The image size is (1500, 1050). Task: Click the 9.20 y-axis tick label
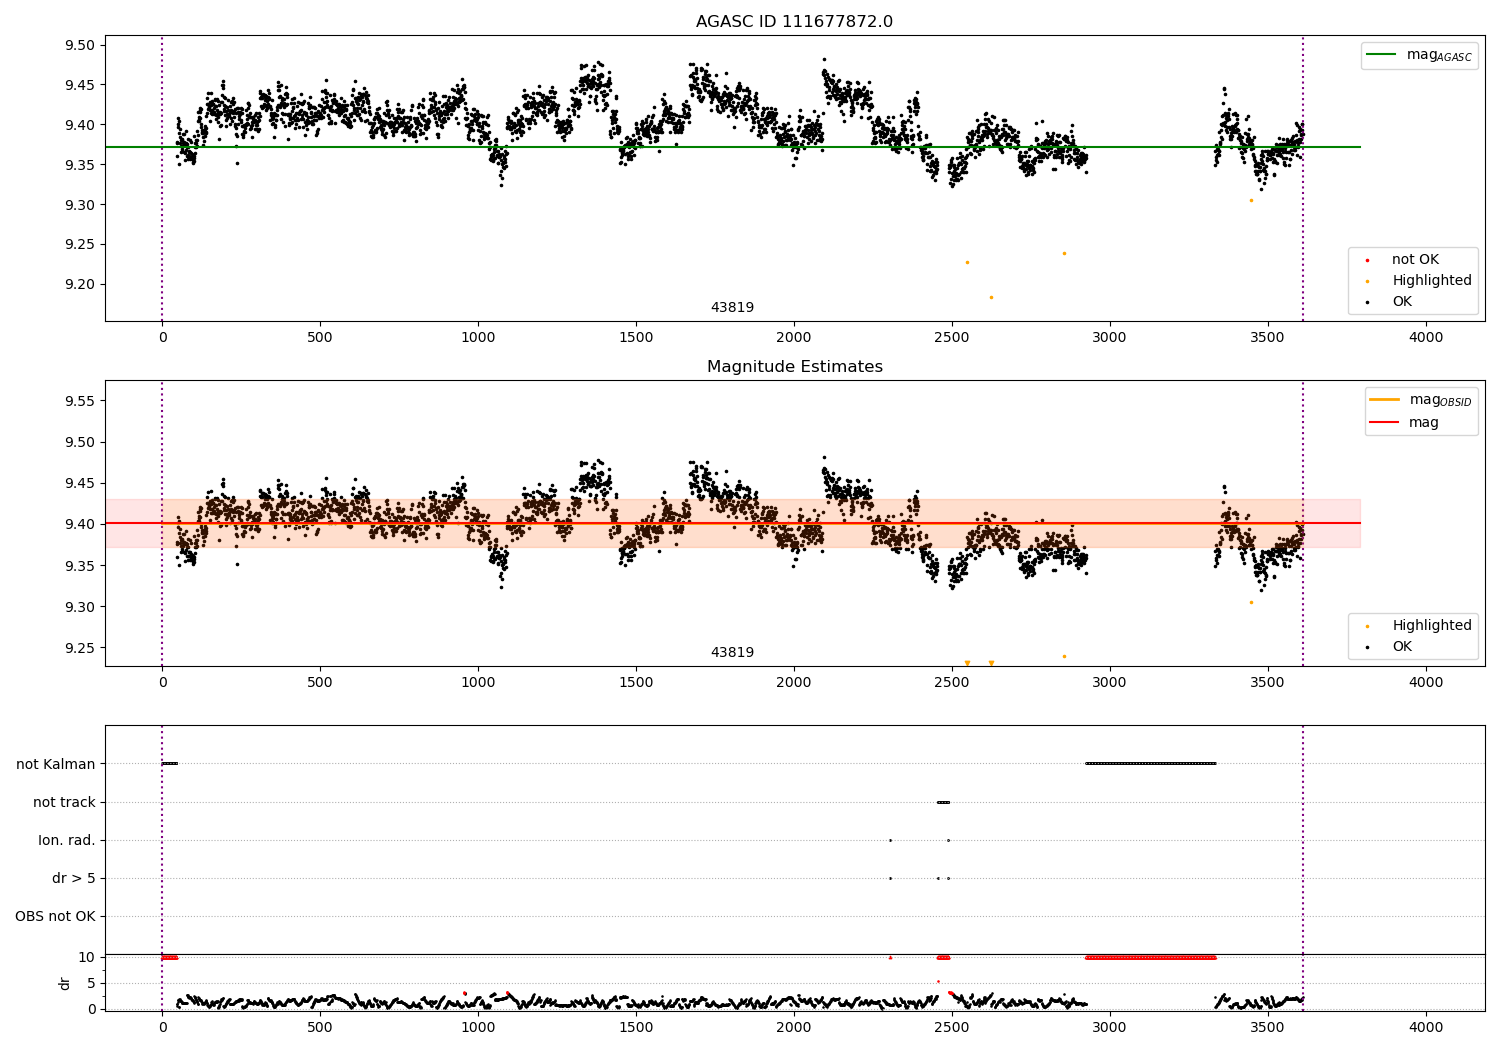78,284
